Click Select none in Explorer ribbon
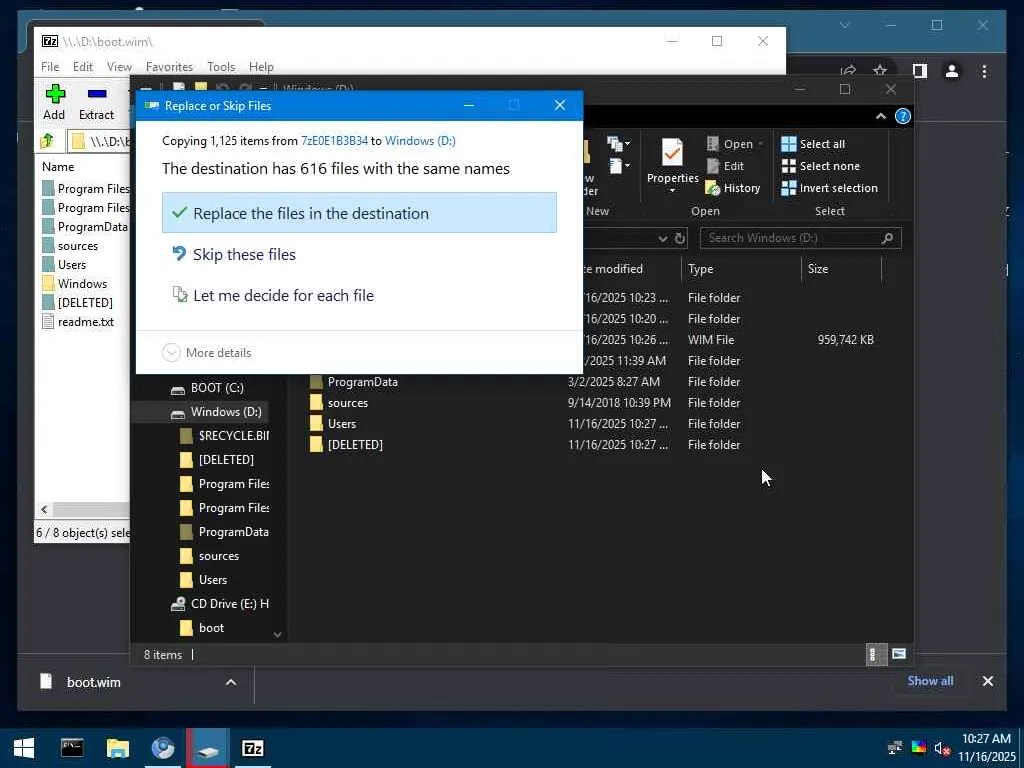The height and width of the screenshot is (768, 1024). pos(821,166)
